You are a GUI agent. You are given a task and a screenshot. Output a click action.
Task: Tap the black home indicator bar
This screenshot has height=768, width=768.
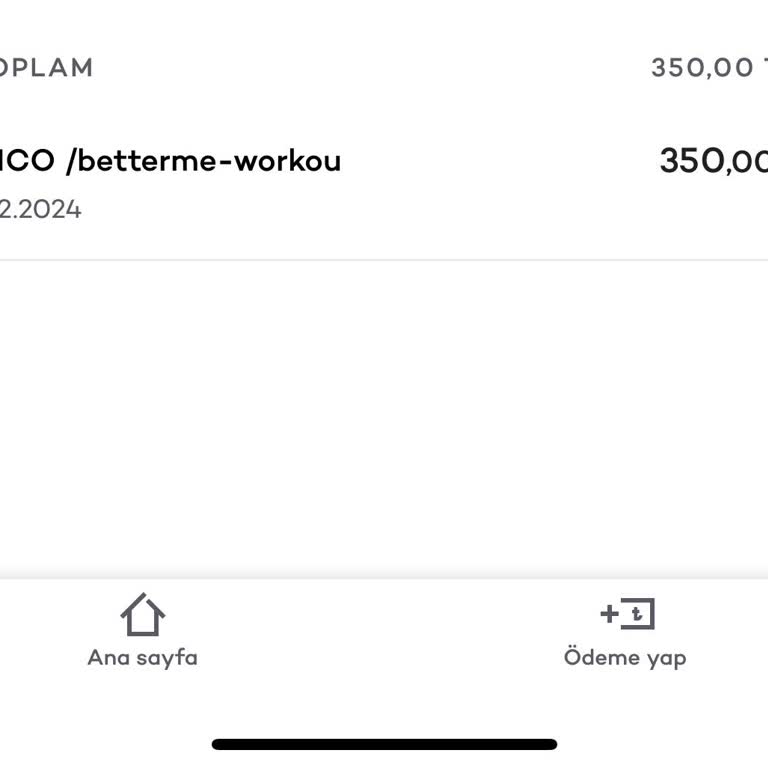pyautogui.click(x=384, y=744)
